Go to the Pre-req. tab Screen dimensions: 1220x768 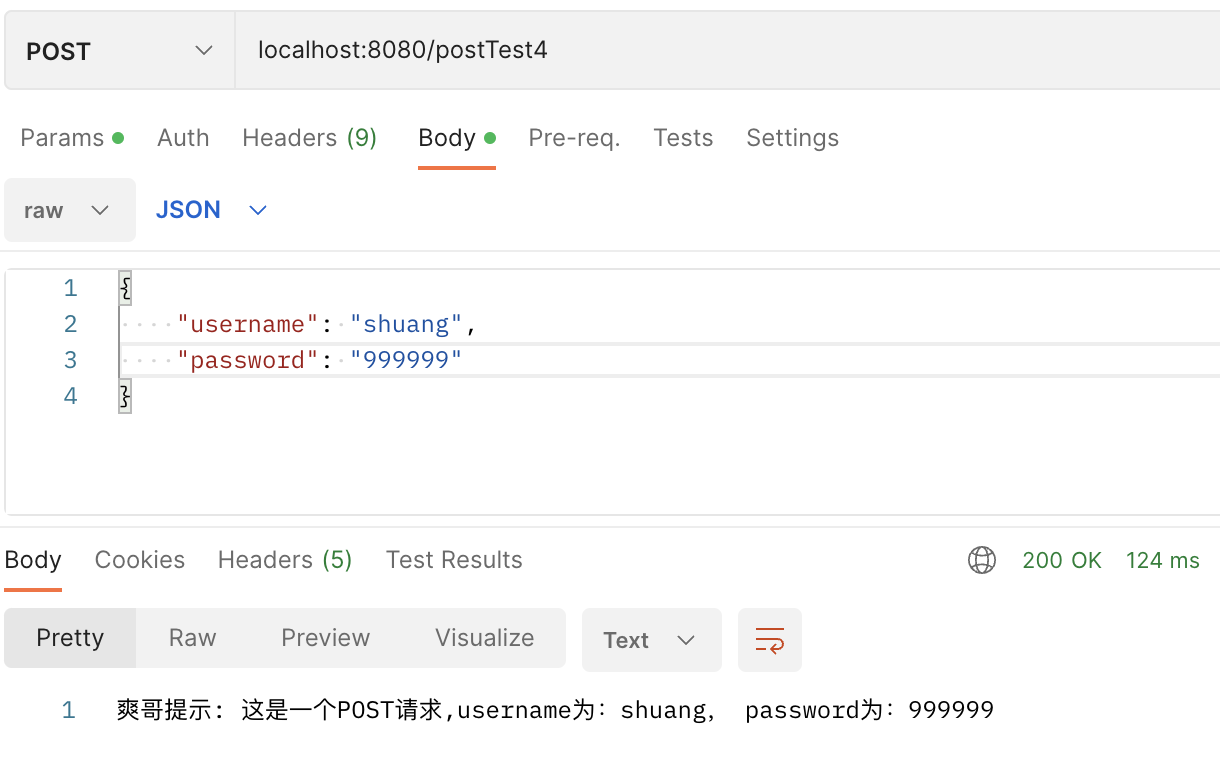click(574, 138)
